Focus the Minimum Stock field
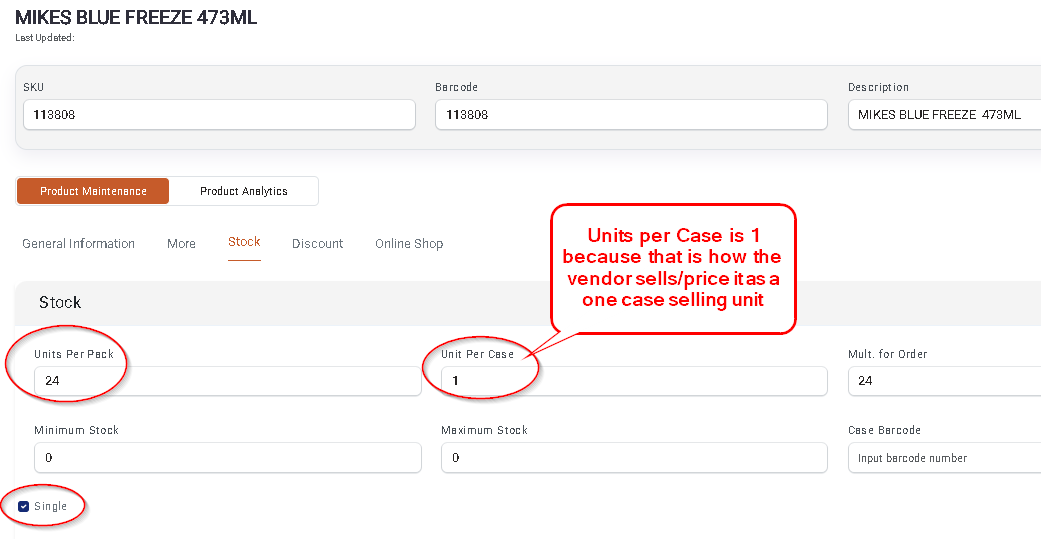 point(228,458)
